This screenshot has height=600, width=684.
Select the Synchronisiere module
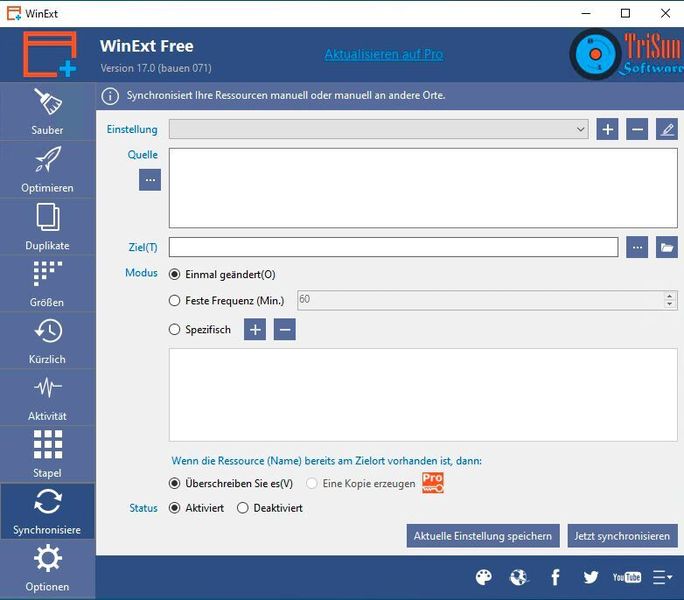point(47,511)
